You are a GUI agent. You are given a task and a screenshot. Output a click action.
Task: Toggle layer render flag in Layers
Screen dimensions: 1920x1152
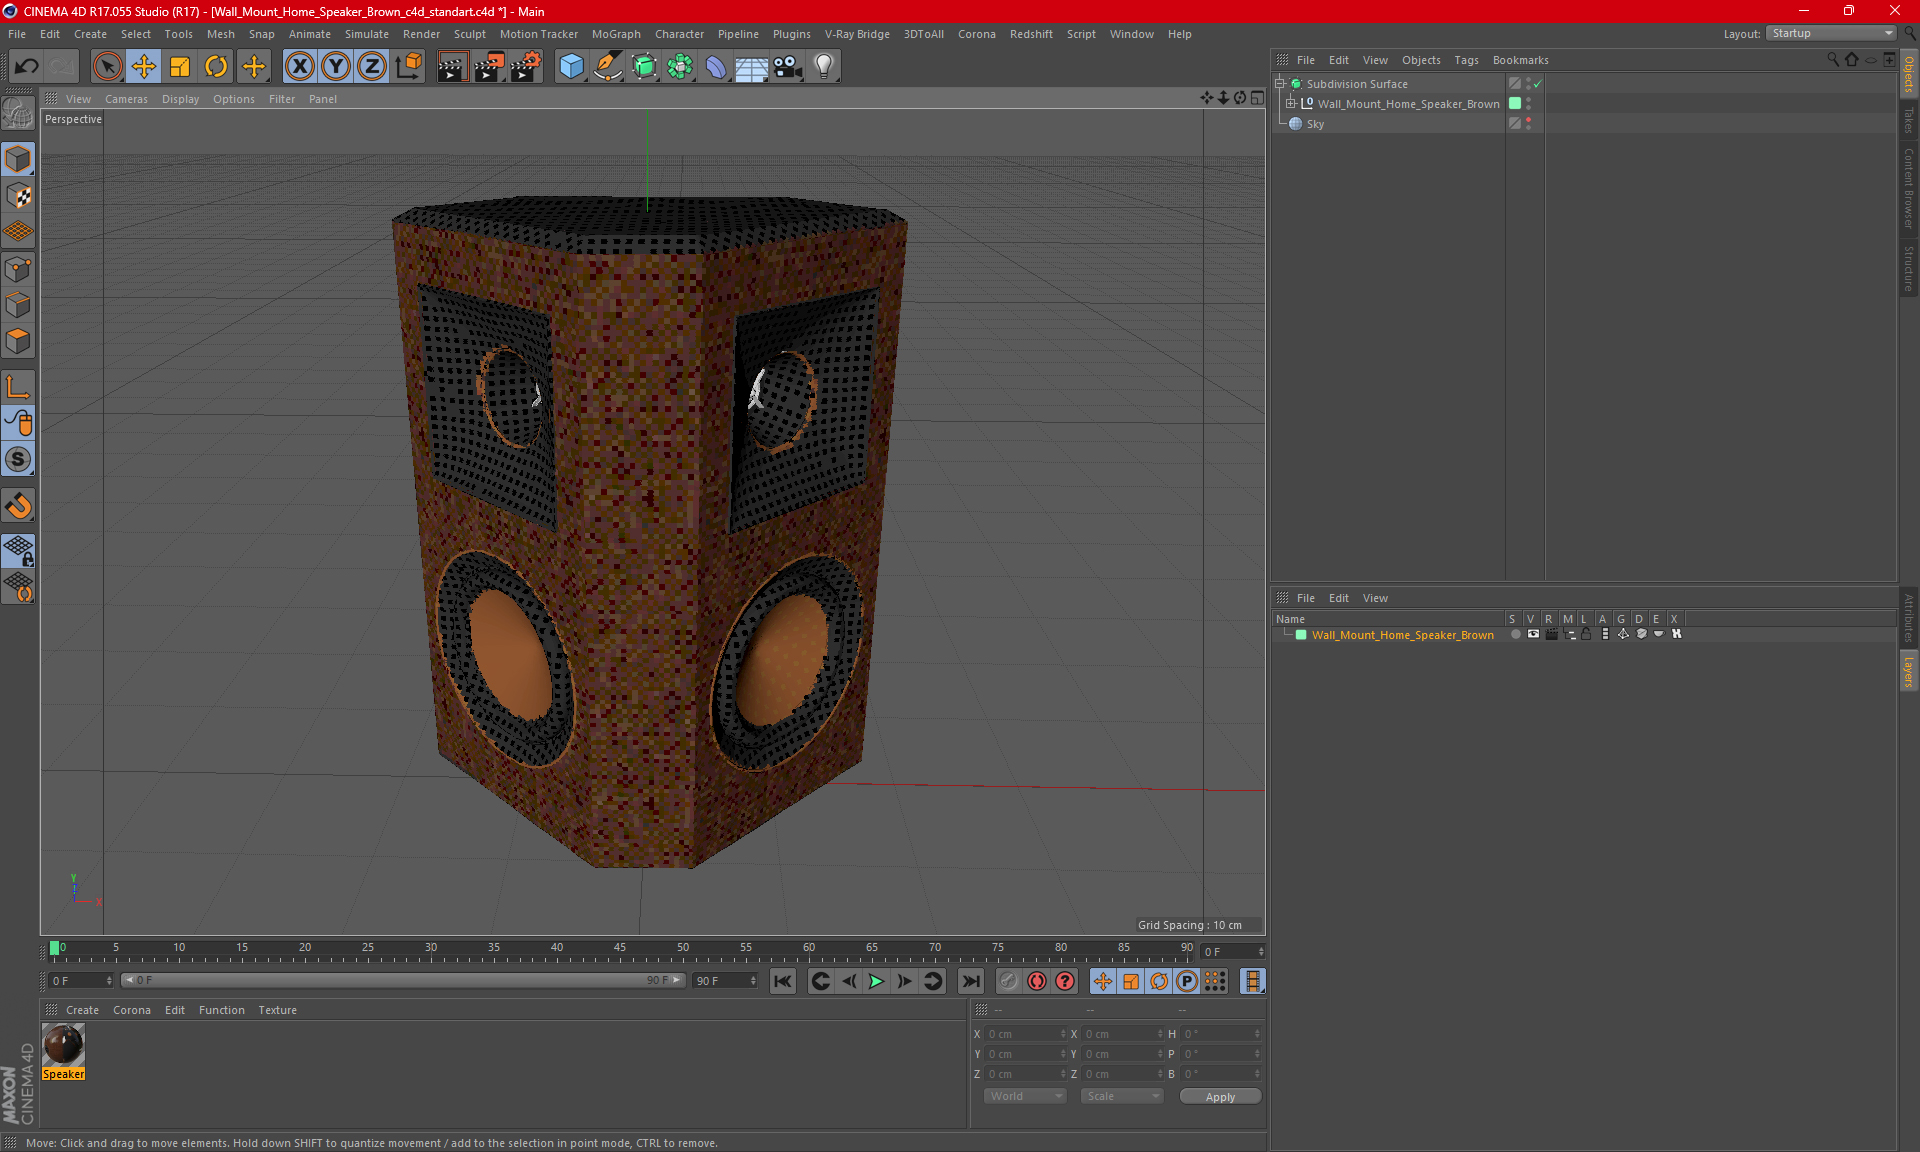tap(1551, 634)
